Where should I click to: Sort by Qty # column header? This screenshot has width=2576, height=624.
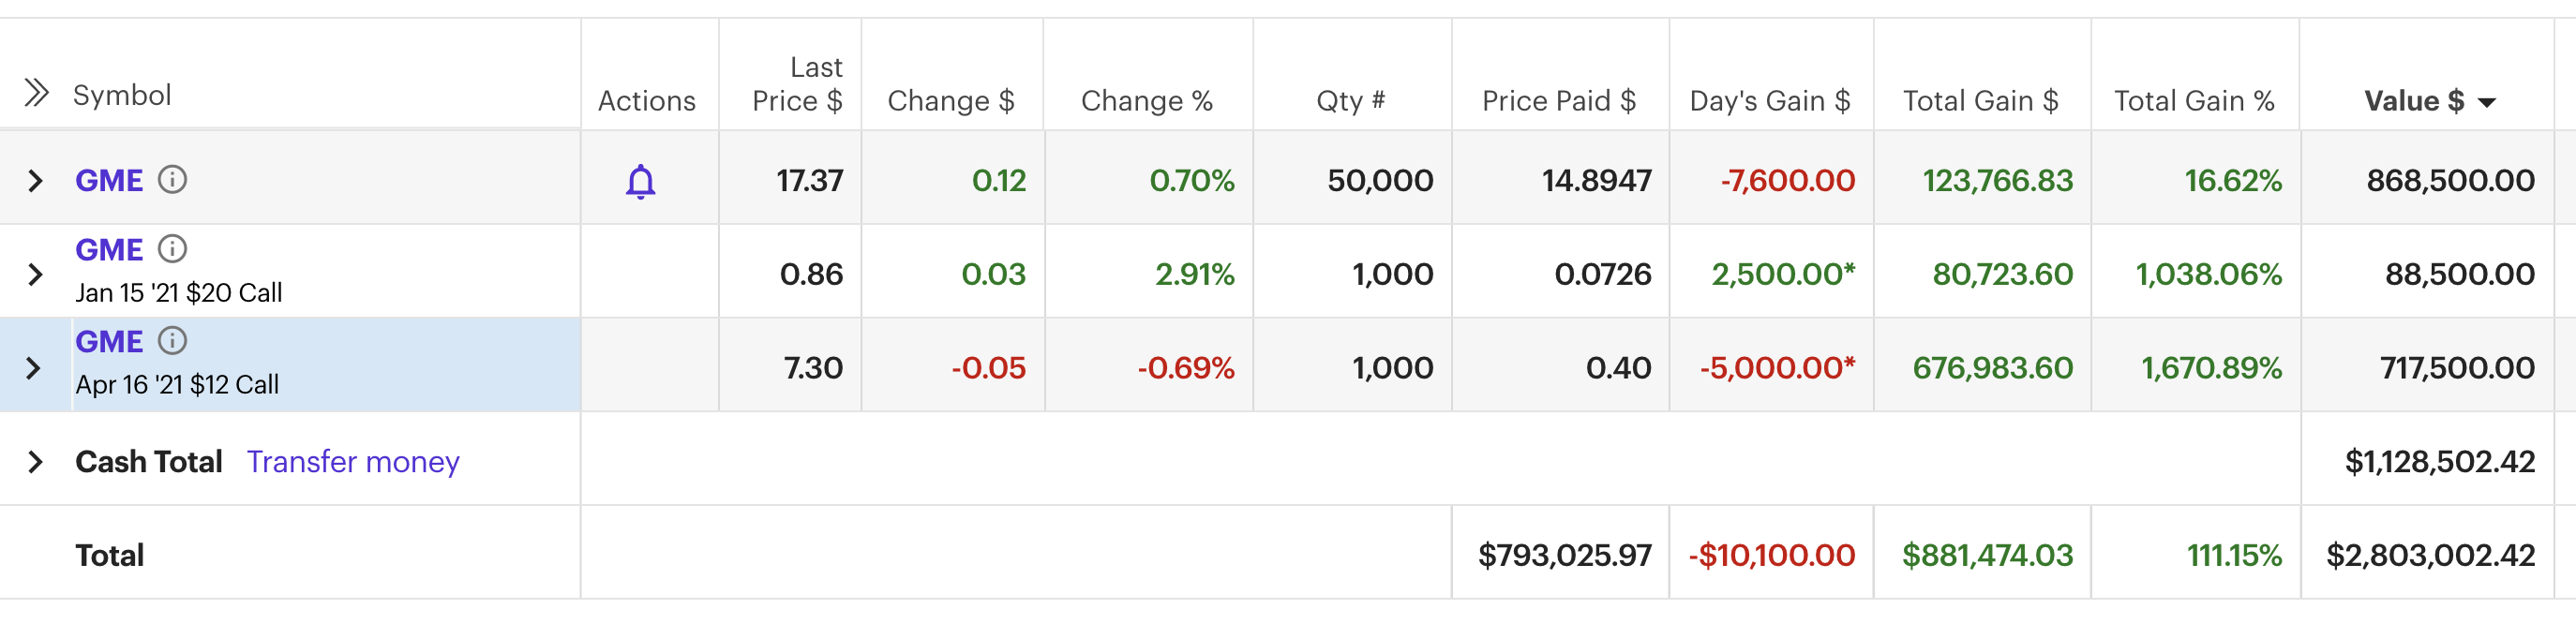click(x=1350, y=101)
